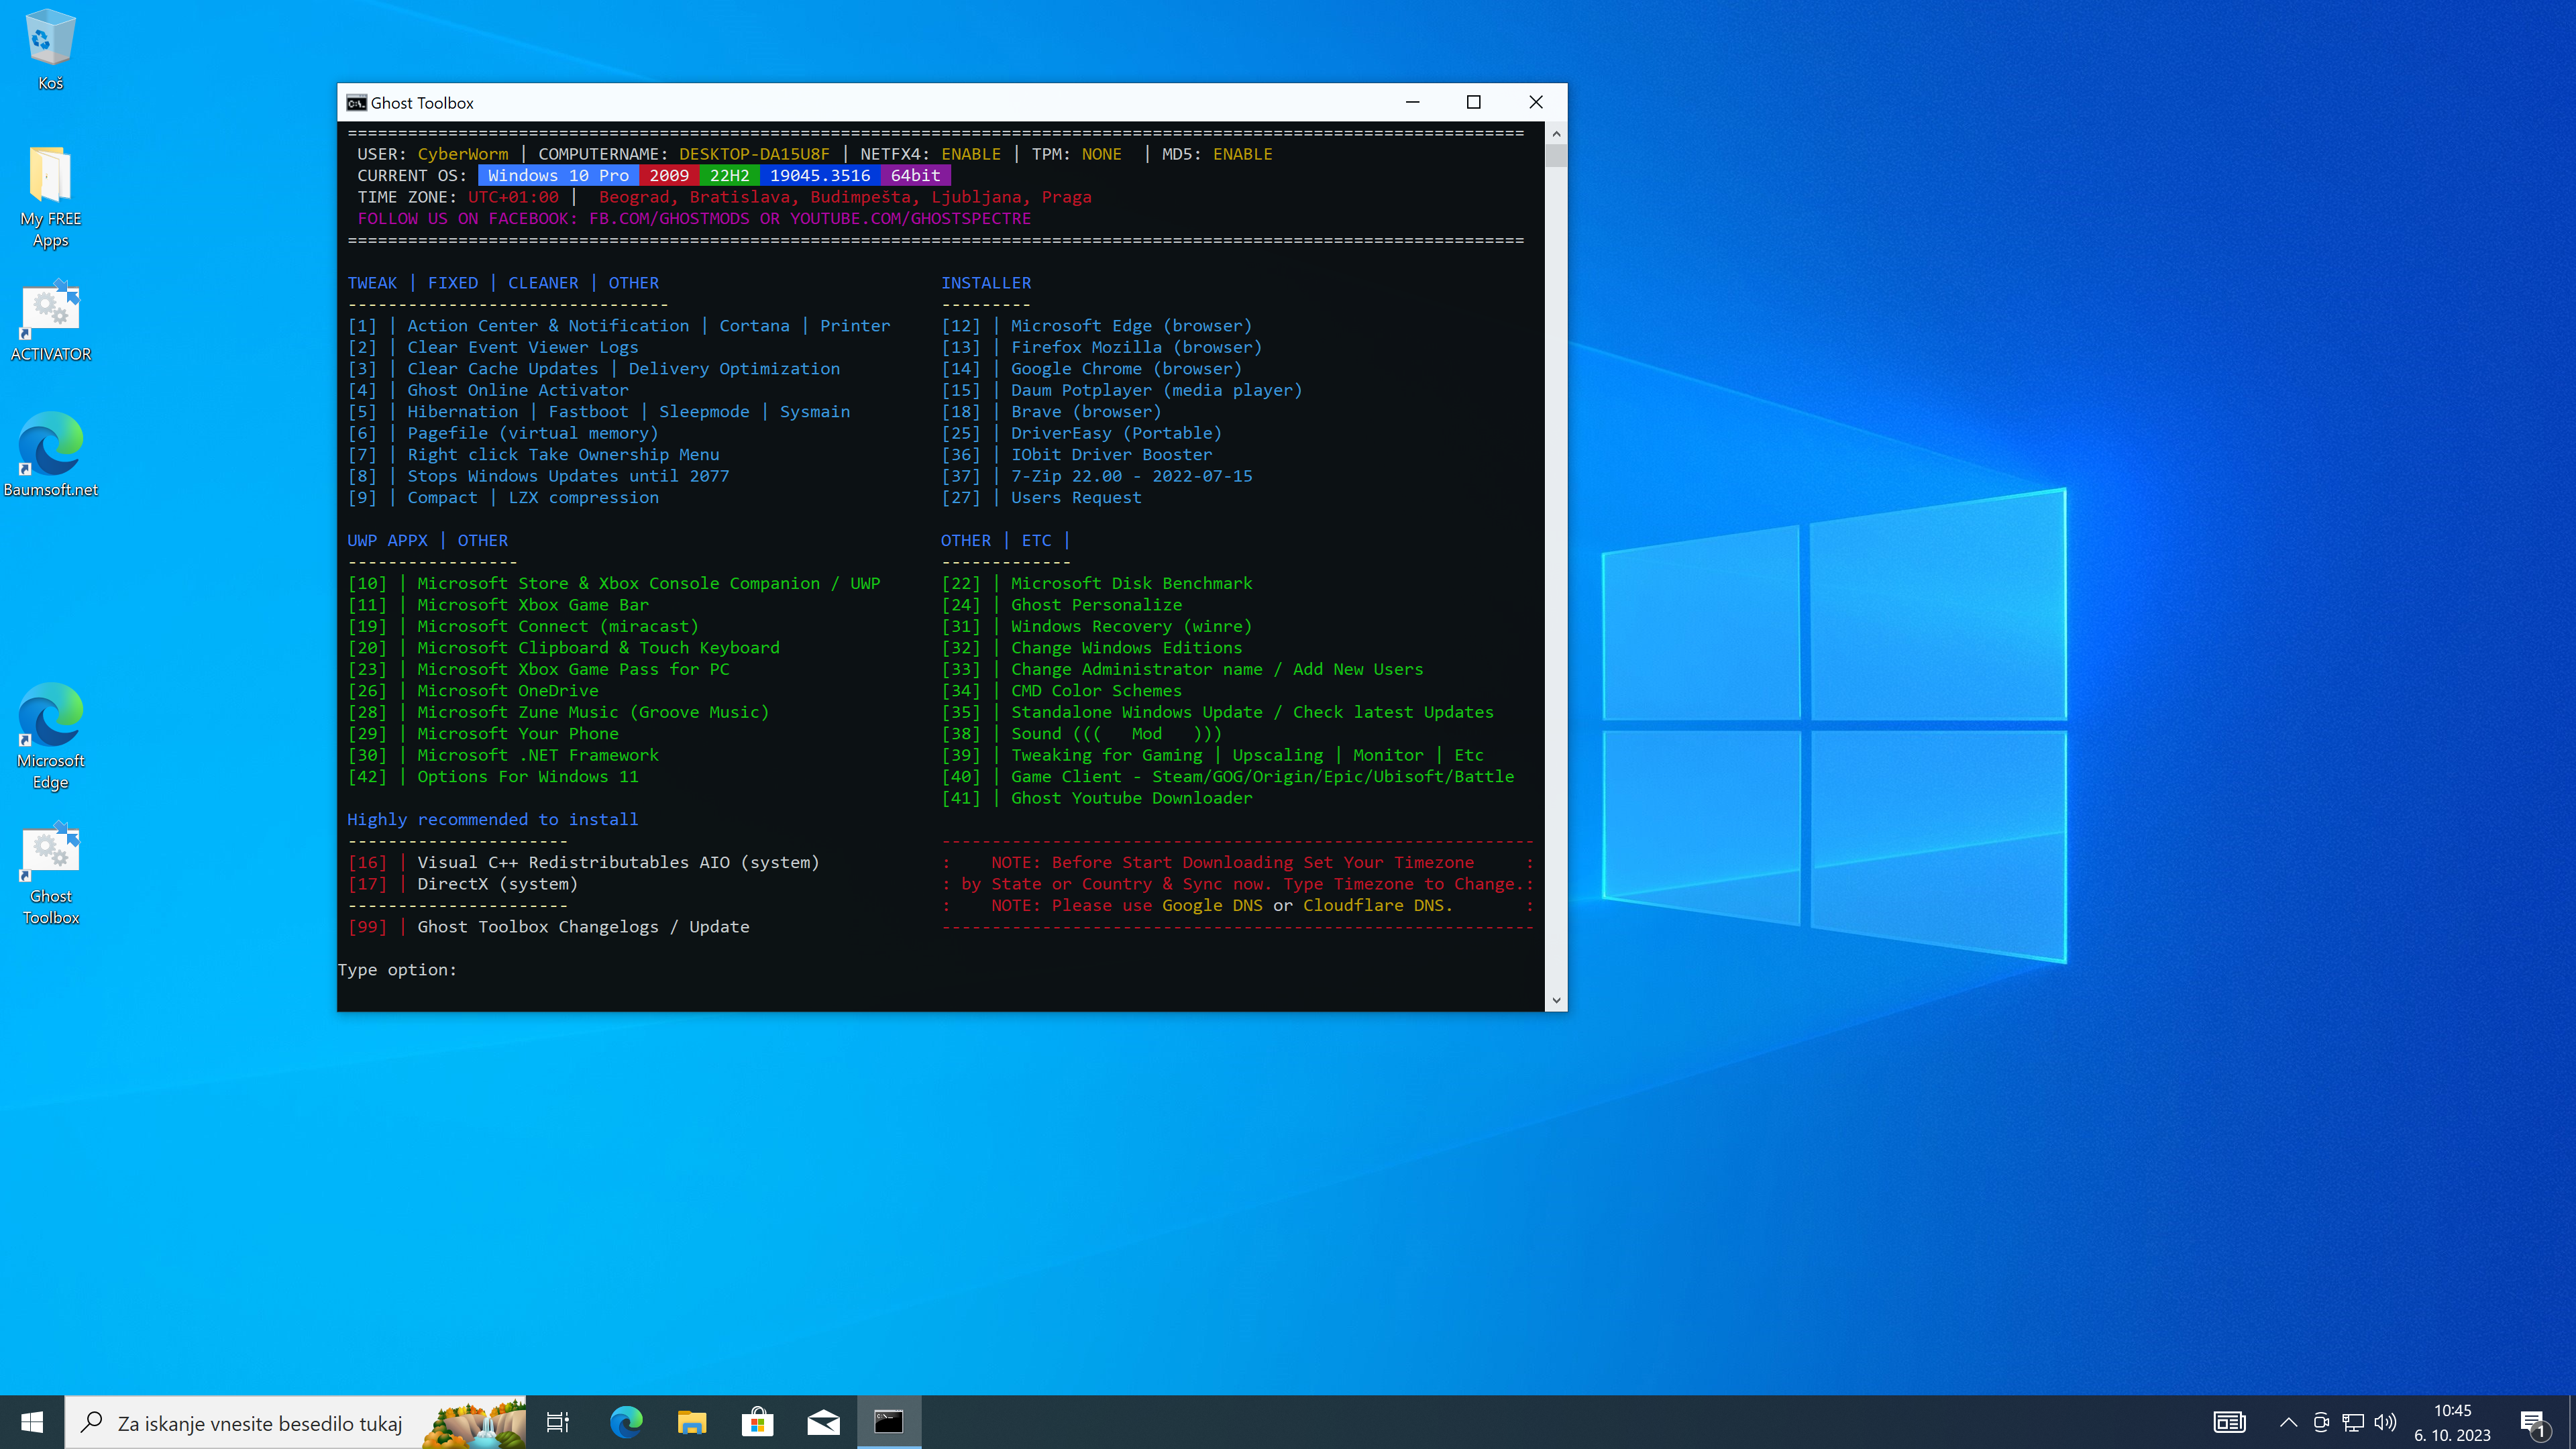This screenshot has height=1449, width=2576.
Task: Click the '19045.3516' build number
Action: pos(820,175)
